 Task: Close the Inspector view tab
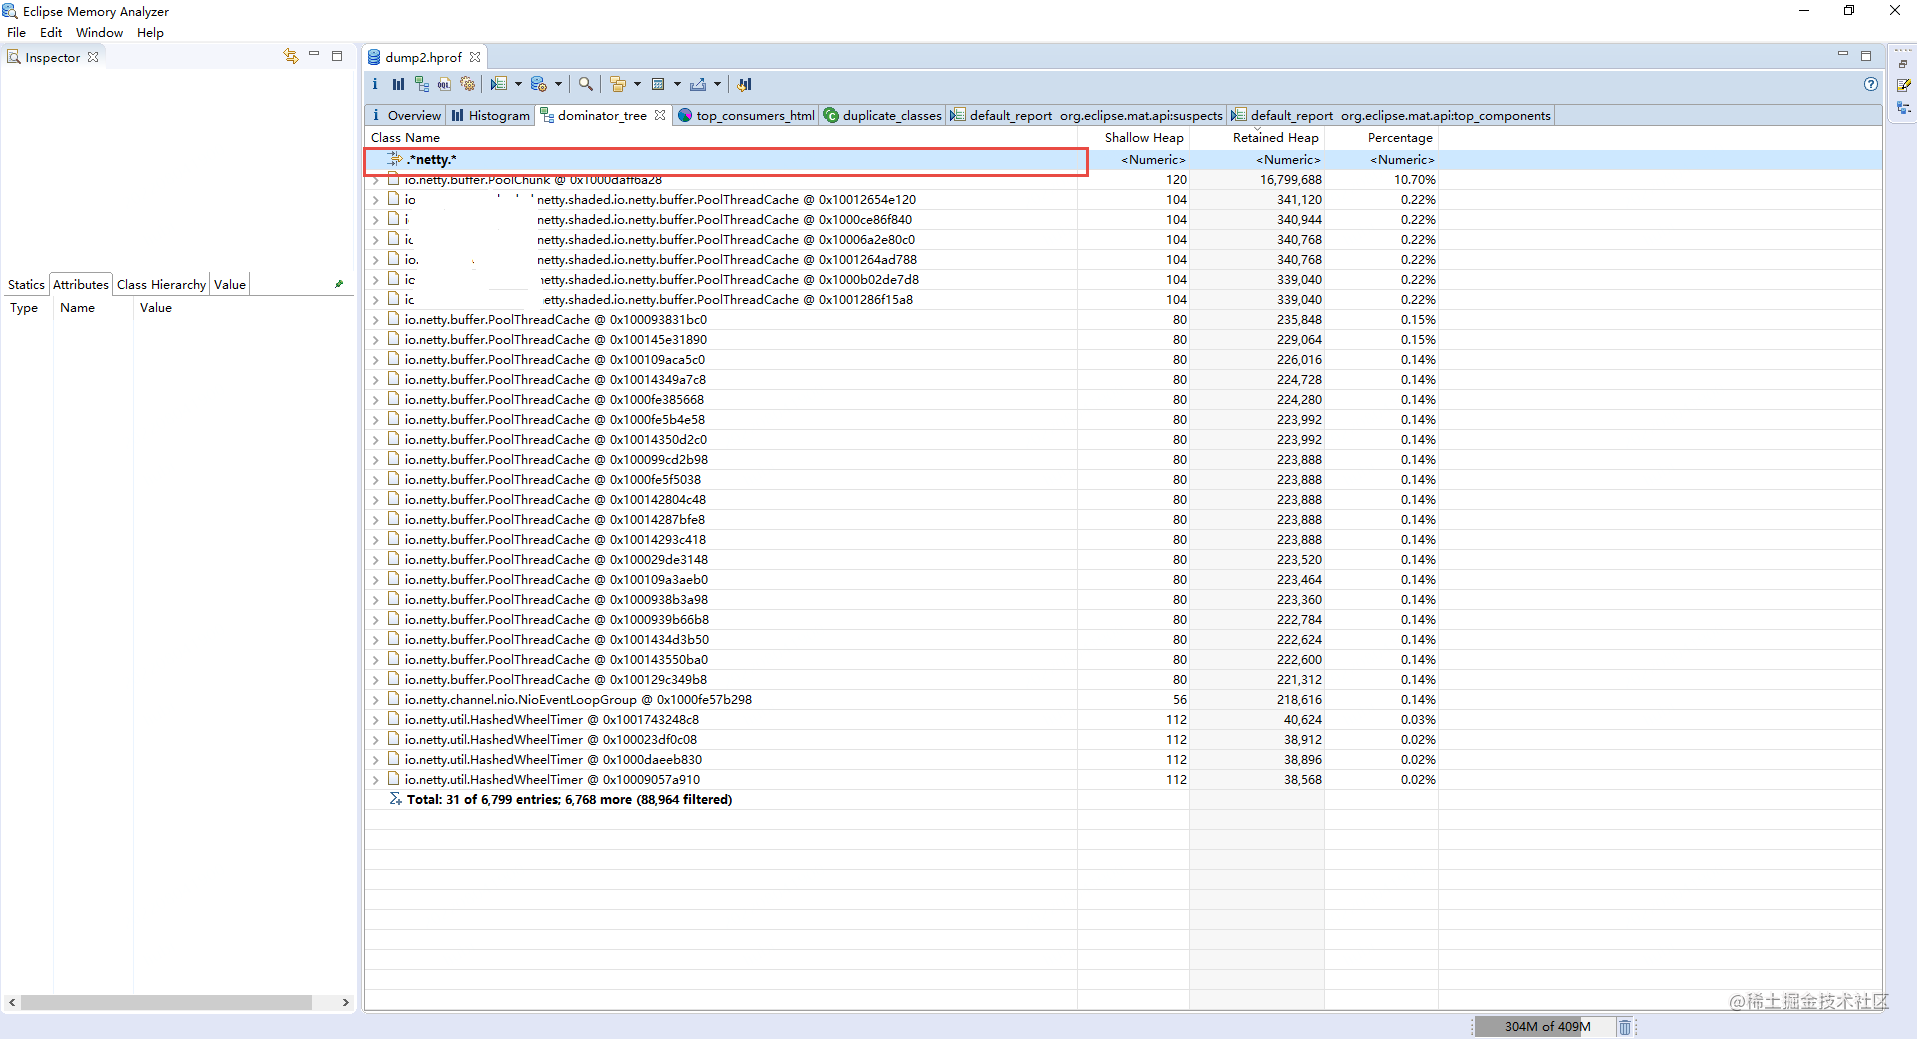pos(93,57)
